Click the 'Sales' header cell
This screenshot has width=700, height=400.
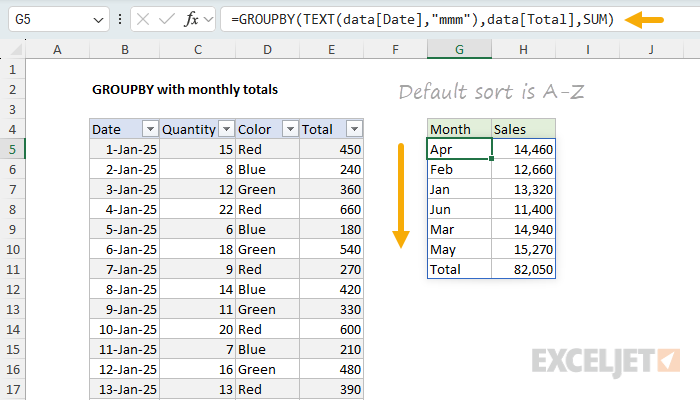click(x=524, y=129)
